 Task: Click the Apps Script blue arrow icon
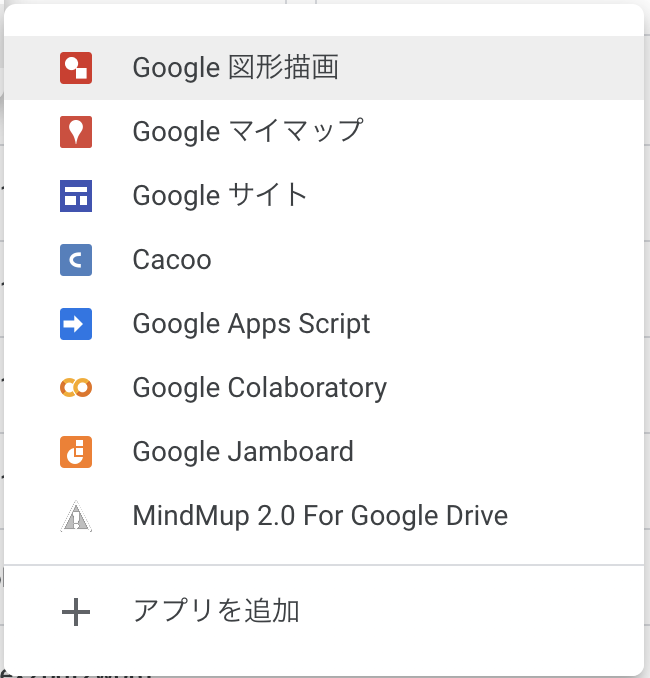[x=76, y=324]
